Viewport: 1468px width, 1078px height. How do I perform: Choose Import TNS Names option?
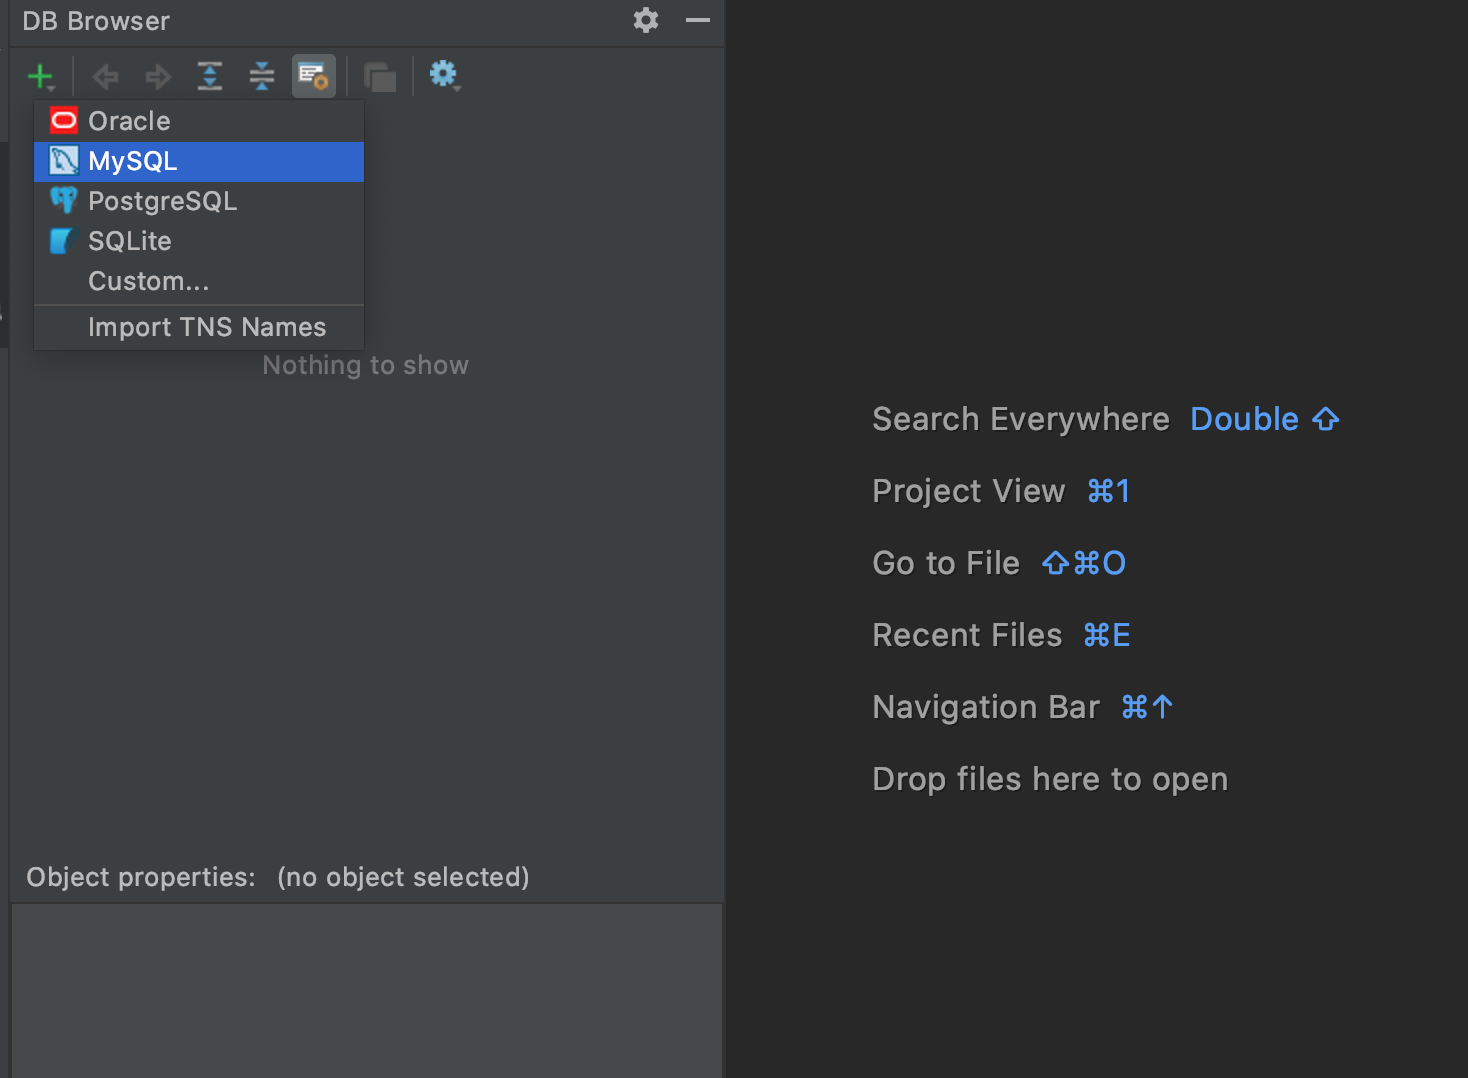199,327
